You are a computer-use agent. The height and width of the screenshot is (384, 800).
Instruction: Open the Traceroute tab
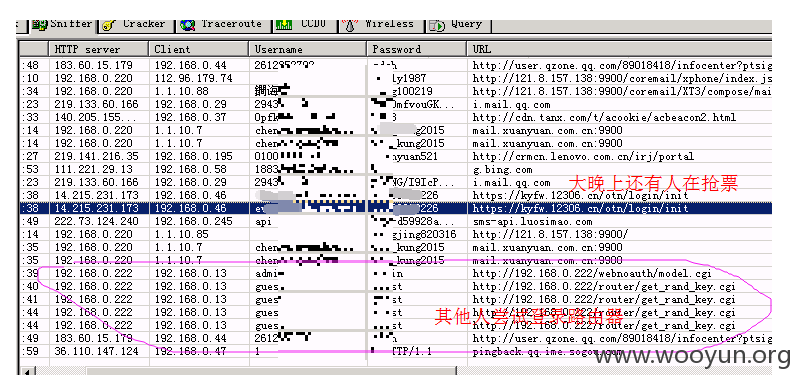pos(222,24)
